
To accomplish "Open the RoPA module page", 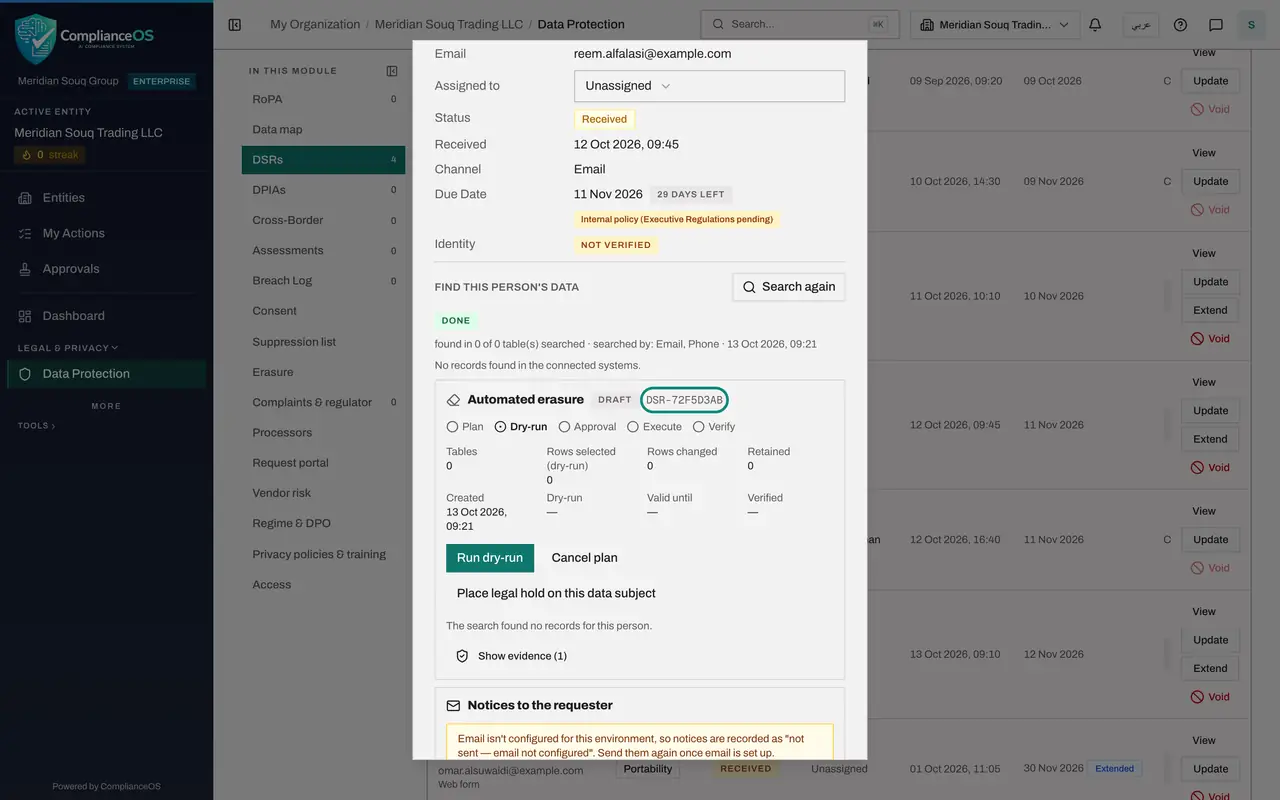I will pyautogui.click(x=323, y=99).
